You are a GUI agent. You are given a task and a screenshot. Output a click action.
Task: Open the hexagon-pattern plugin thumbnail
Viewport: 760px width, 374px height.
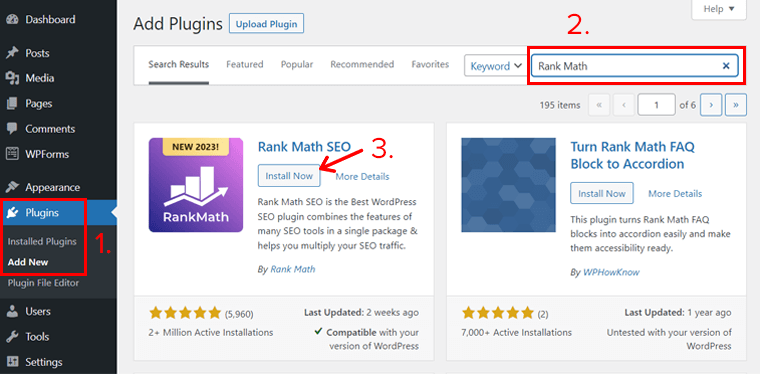point(508,185)
